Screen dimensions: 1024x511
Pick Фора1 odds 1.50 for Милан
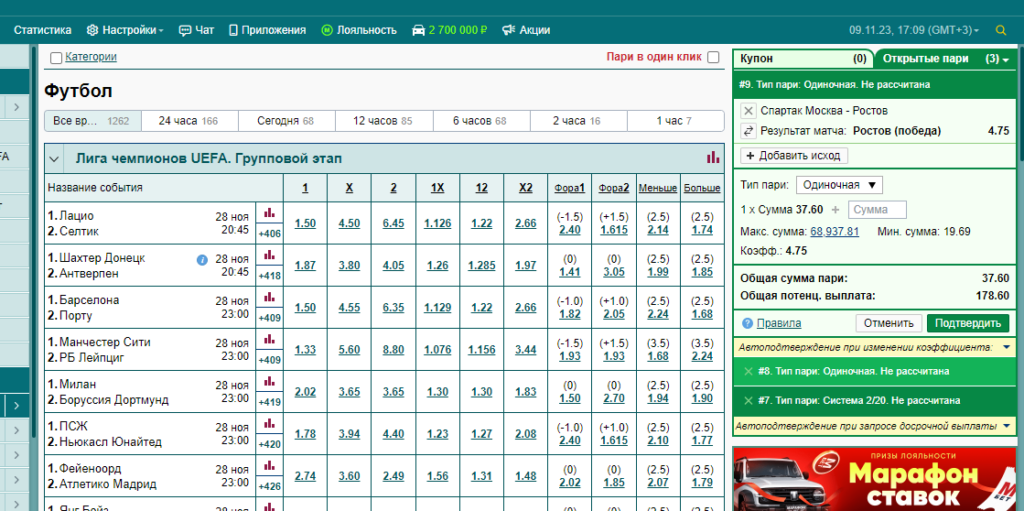[569, 399]
